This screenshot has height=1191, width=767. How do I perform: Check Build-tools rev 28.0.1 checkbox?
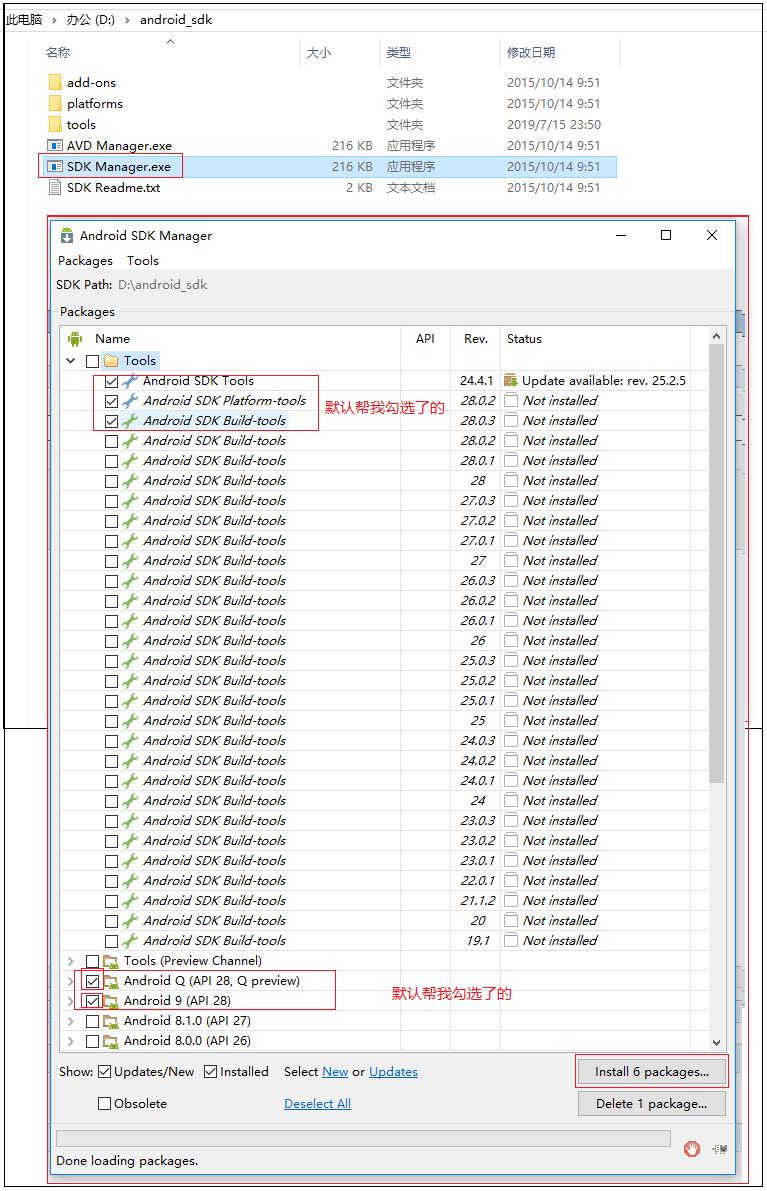(x=112, y=461)
